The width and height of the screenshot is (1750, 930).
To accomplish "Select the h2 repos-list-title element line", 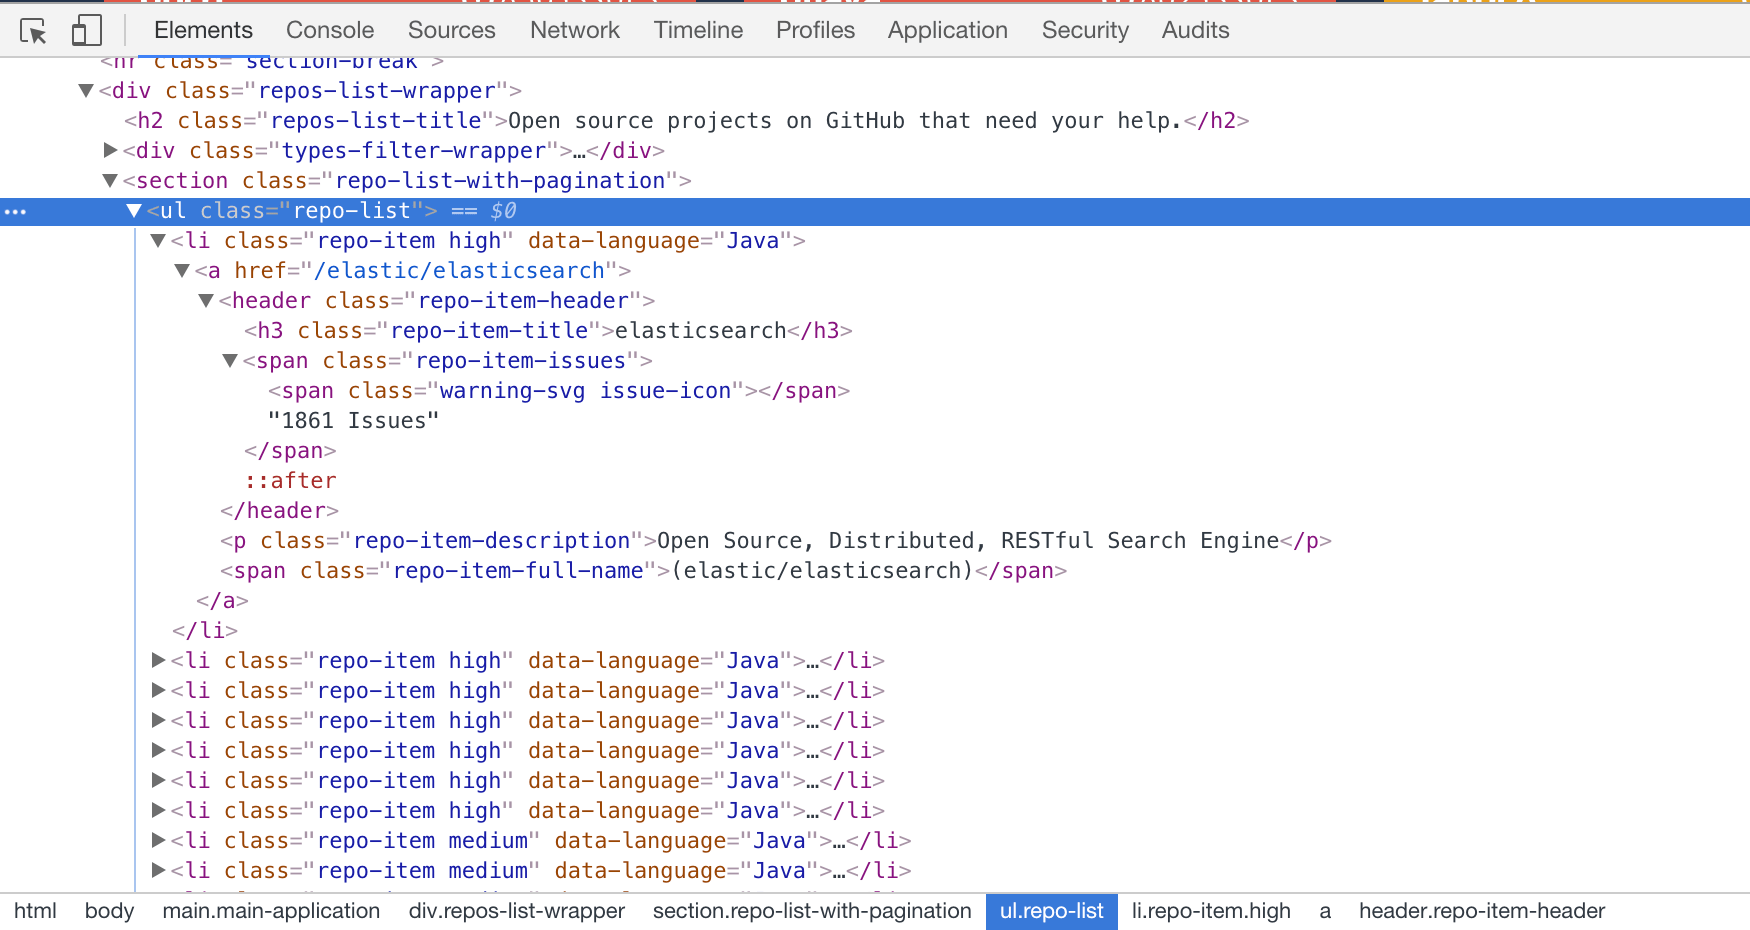I will tap(687, 121).
